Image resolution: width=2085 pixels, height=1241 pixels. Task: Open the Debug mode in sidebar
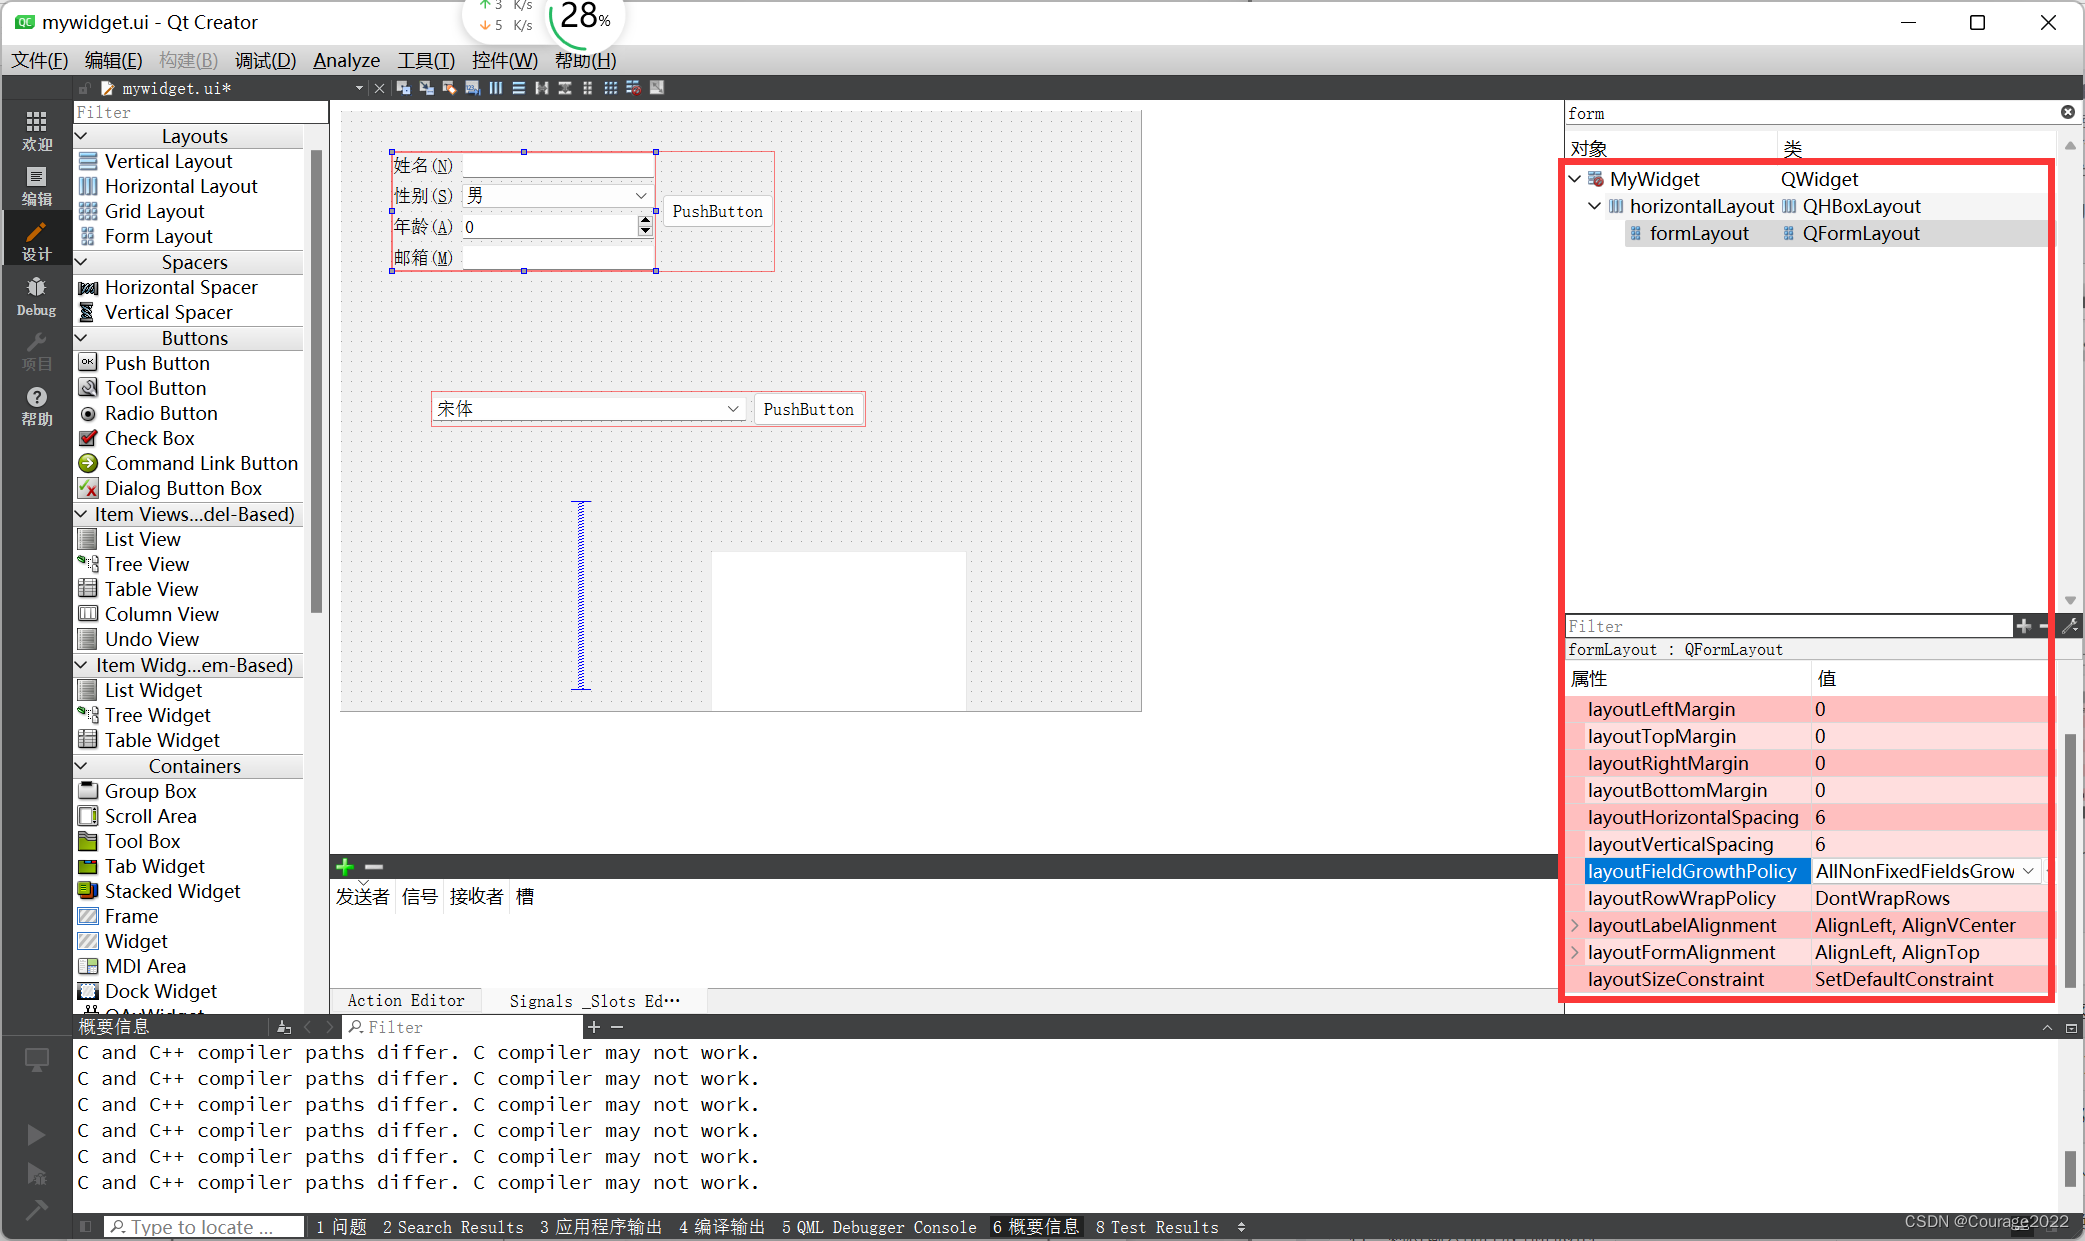pos(36,296)
